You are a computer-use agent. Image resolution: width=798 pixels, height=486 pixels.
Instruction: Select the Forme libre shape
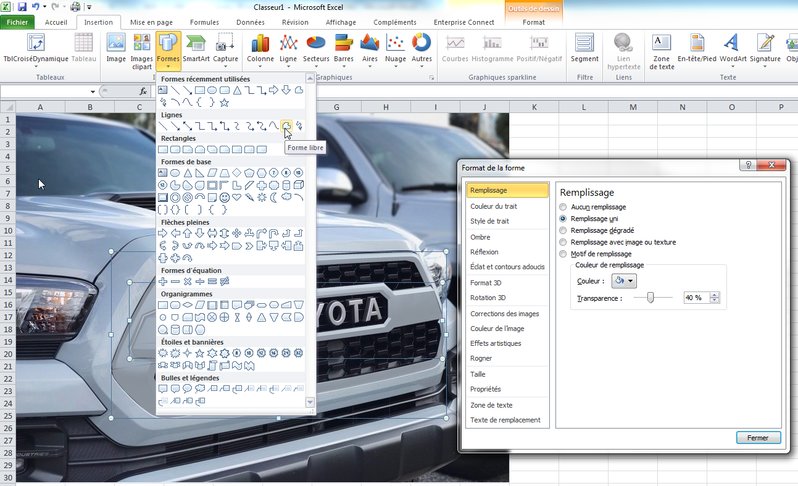click(287, 125)
